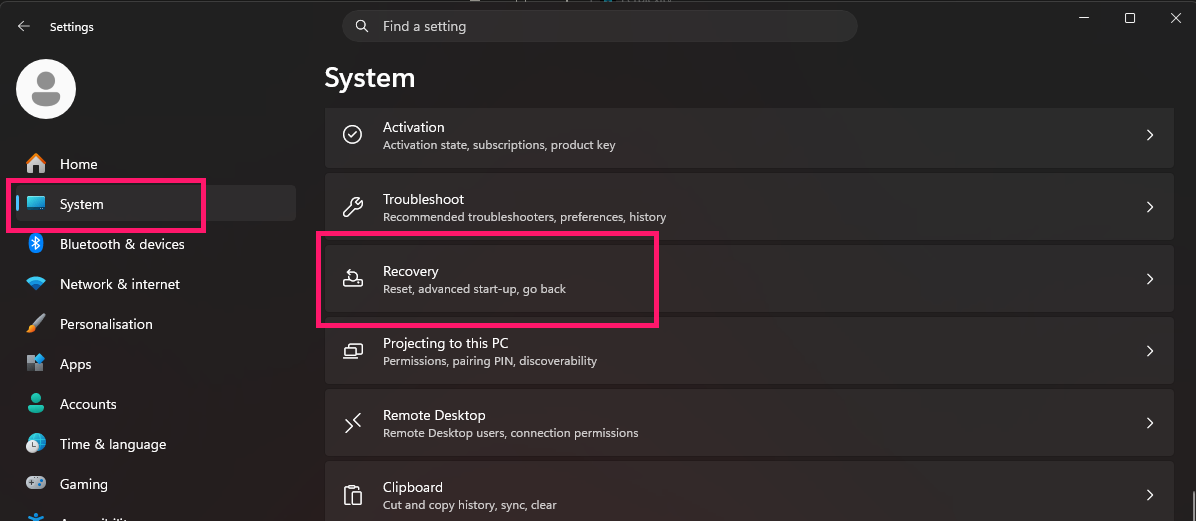Minimize the Settings window
This screenshot has width=1196, height=521.
pos(1084,18)
